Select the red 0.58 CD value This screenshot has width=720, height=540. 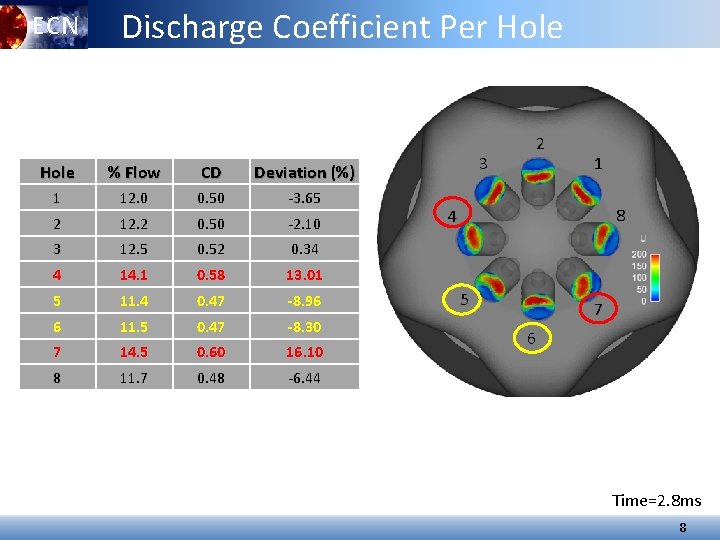coord(211,275)
